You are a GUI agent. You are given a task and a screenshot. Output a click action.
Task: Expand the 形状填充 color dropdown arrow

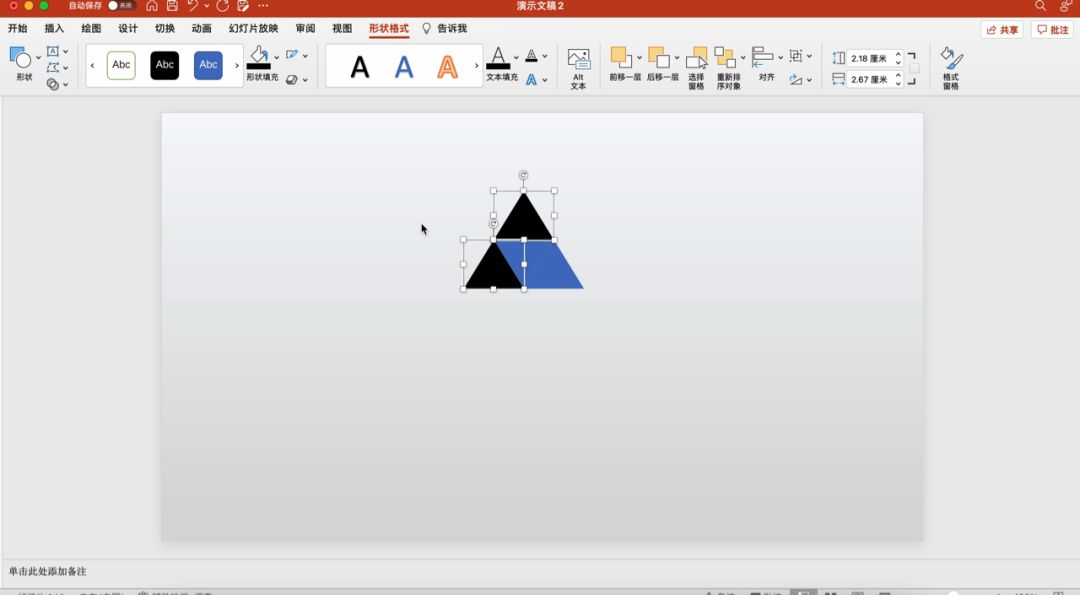click(277, 57)
